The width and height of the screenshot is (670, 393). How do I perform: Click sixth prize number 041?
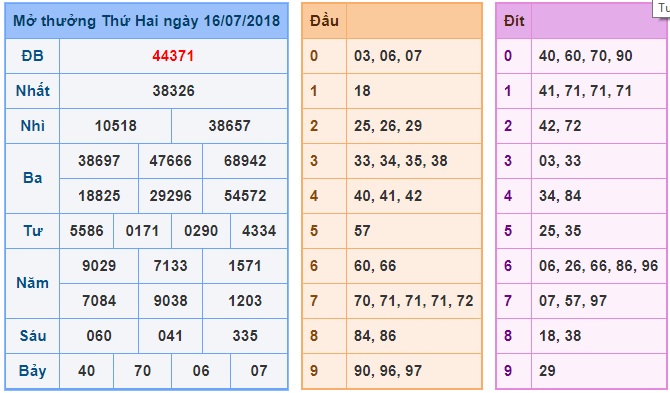pyautogui.click(x=170, y=336)
